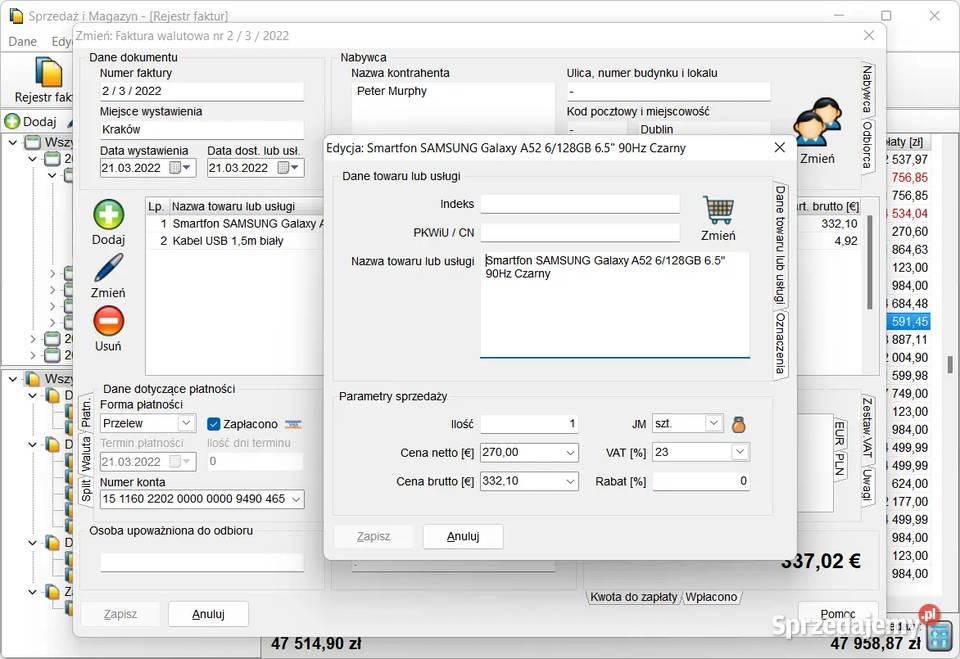Switch to the Oznaczenia vertical tab

tap(780, 343)
